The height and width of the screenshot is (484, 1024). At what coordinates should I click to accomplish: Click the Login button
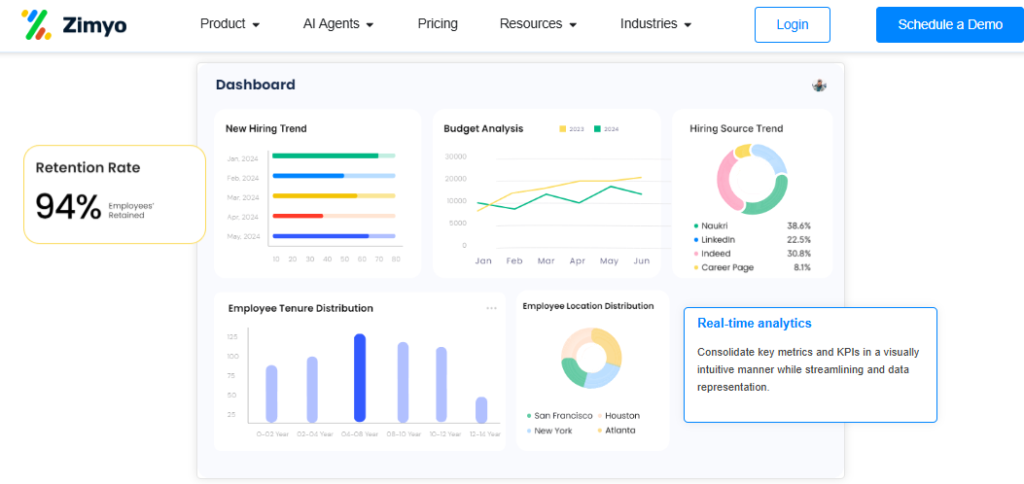[x=792, y=25]
